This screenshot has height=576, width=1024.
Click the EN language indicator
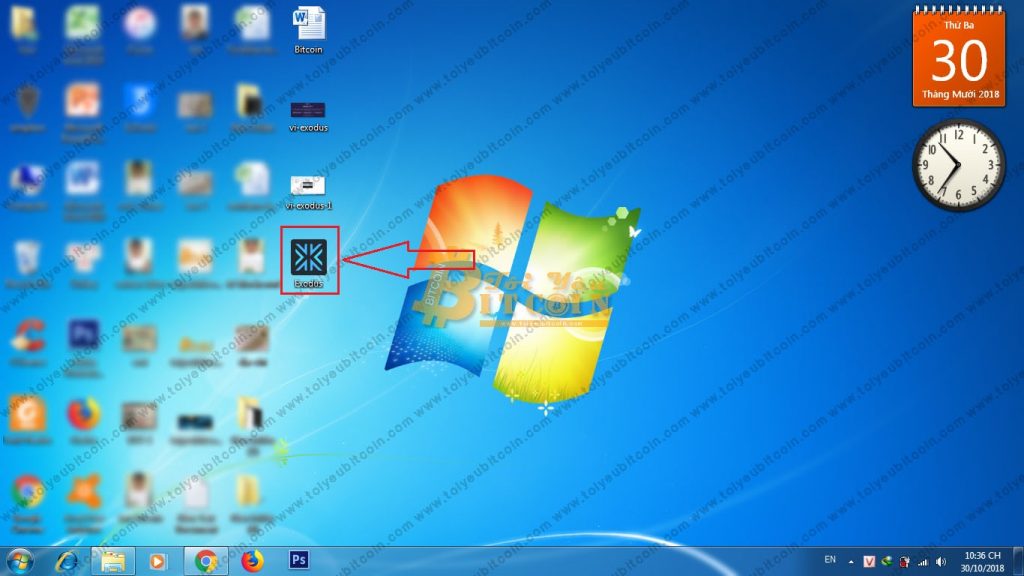[830, 560]
